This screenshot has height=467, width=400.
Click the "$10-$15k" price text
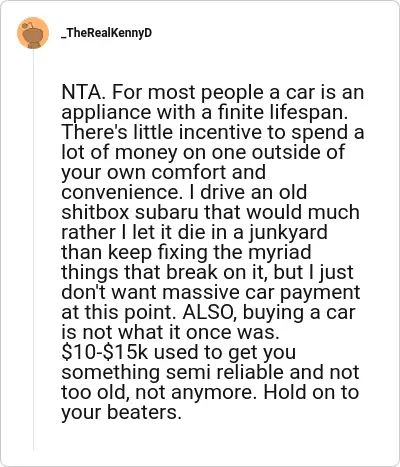click(x=105, y=352)
